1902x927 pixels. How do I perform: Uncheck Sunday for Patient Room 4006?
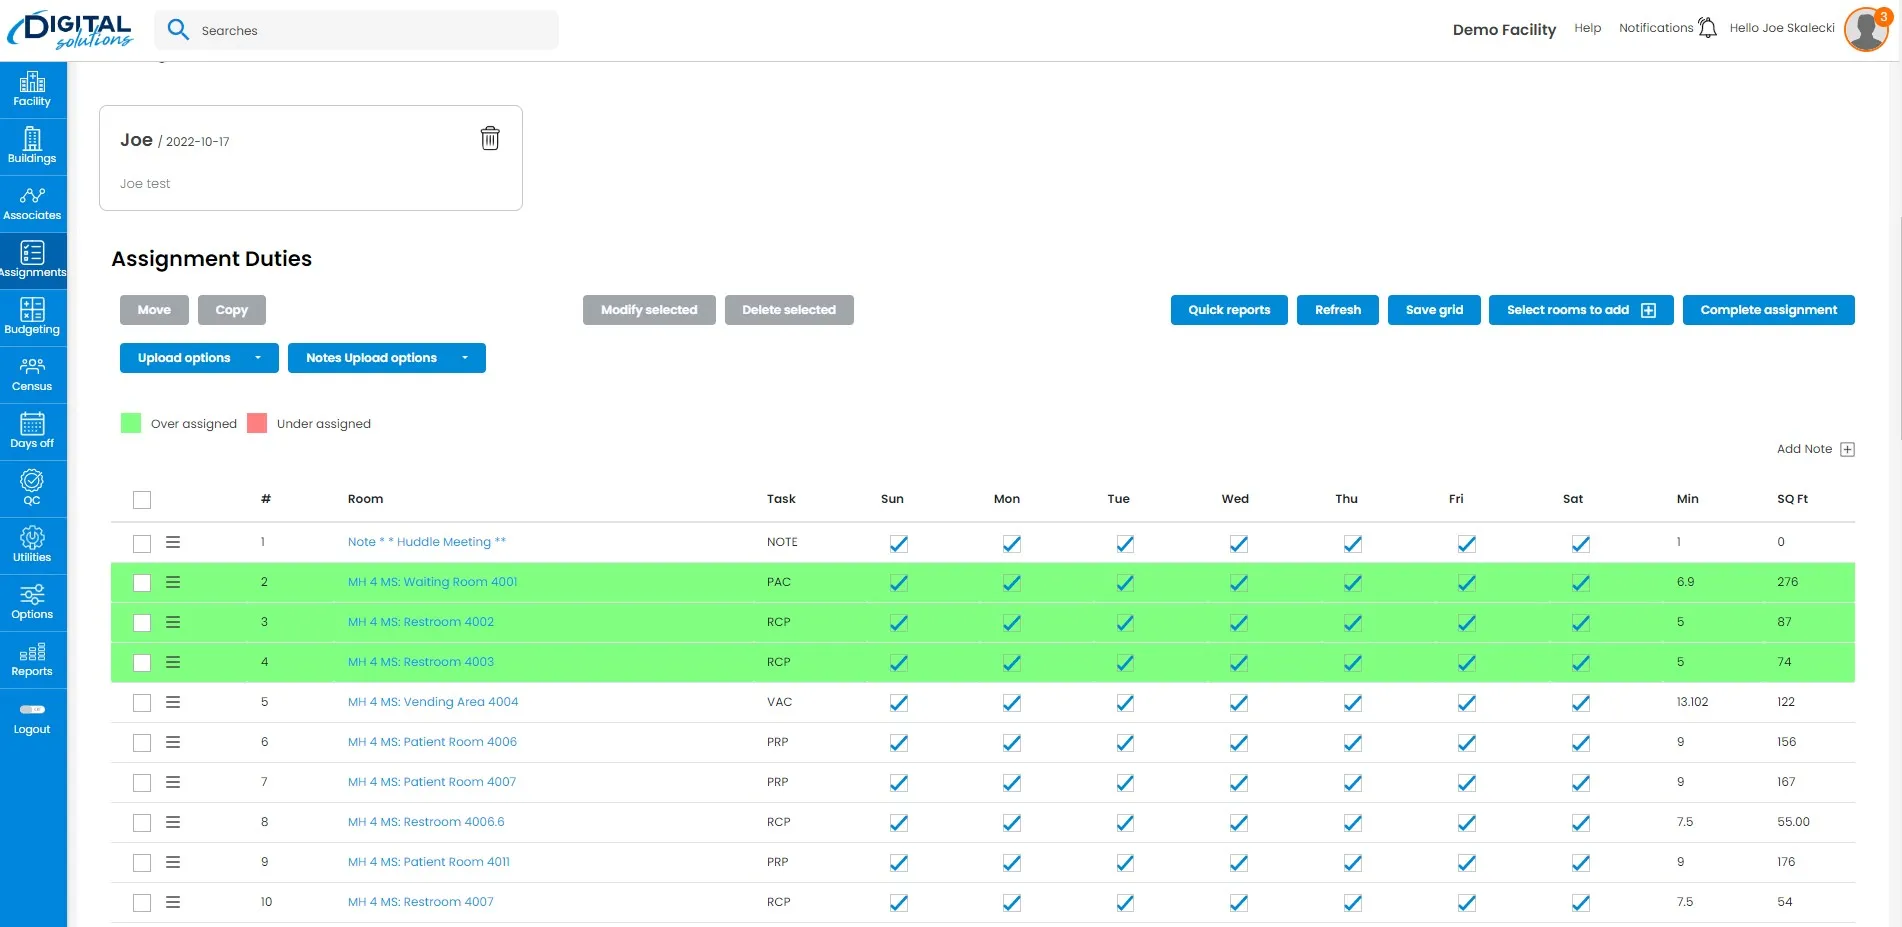899,743
